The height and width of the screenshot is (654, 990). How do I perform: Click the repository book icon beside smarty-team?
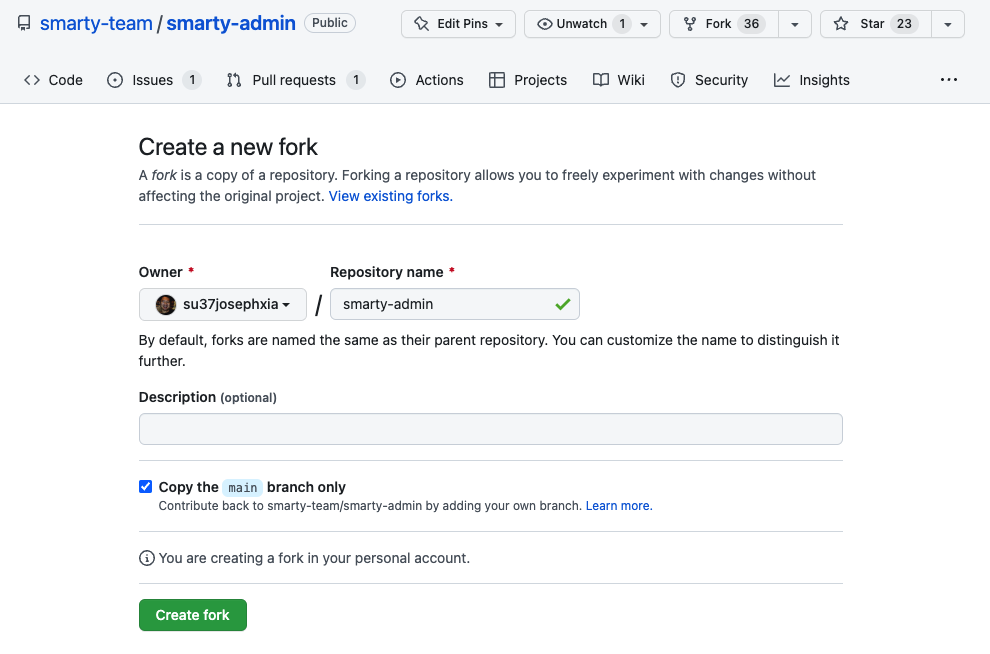click(24, 23)
